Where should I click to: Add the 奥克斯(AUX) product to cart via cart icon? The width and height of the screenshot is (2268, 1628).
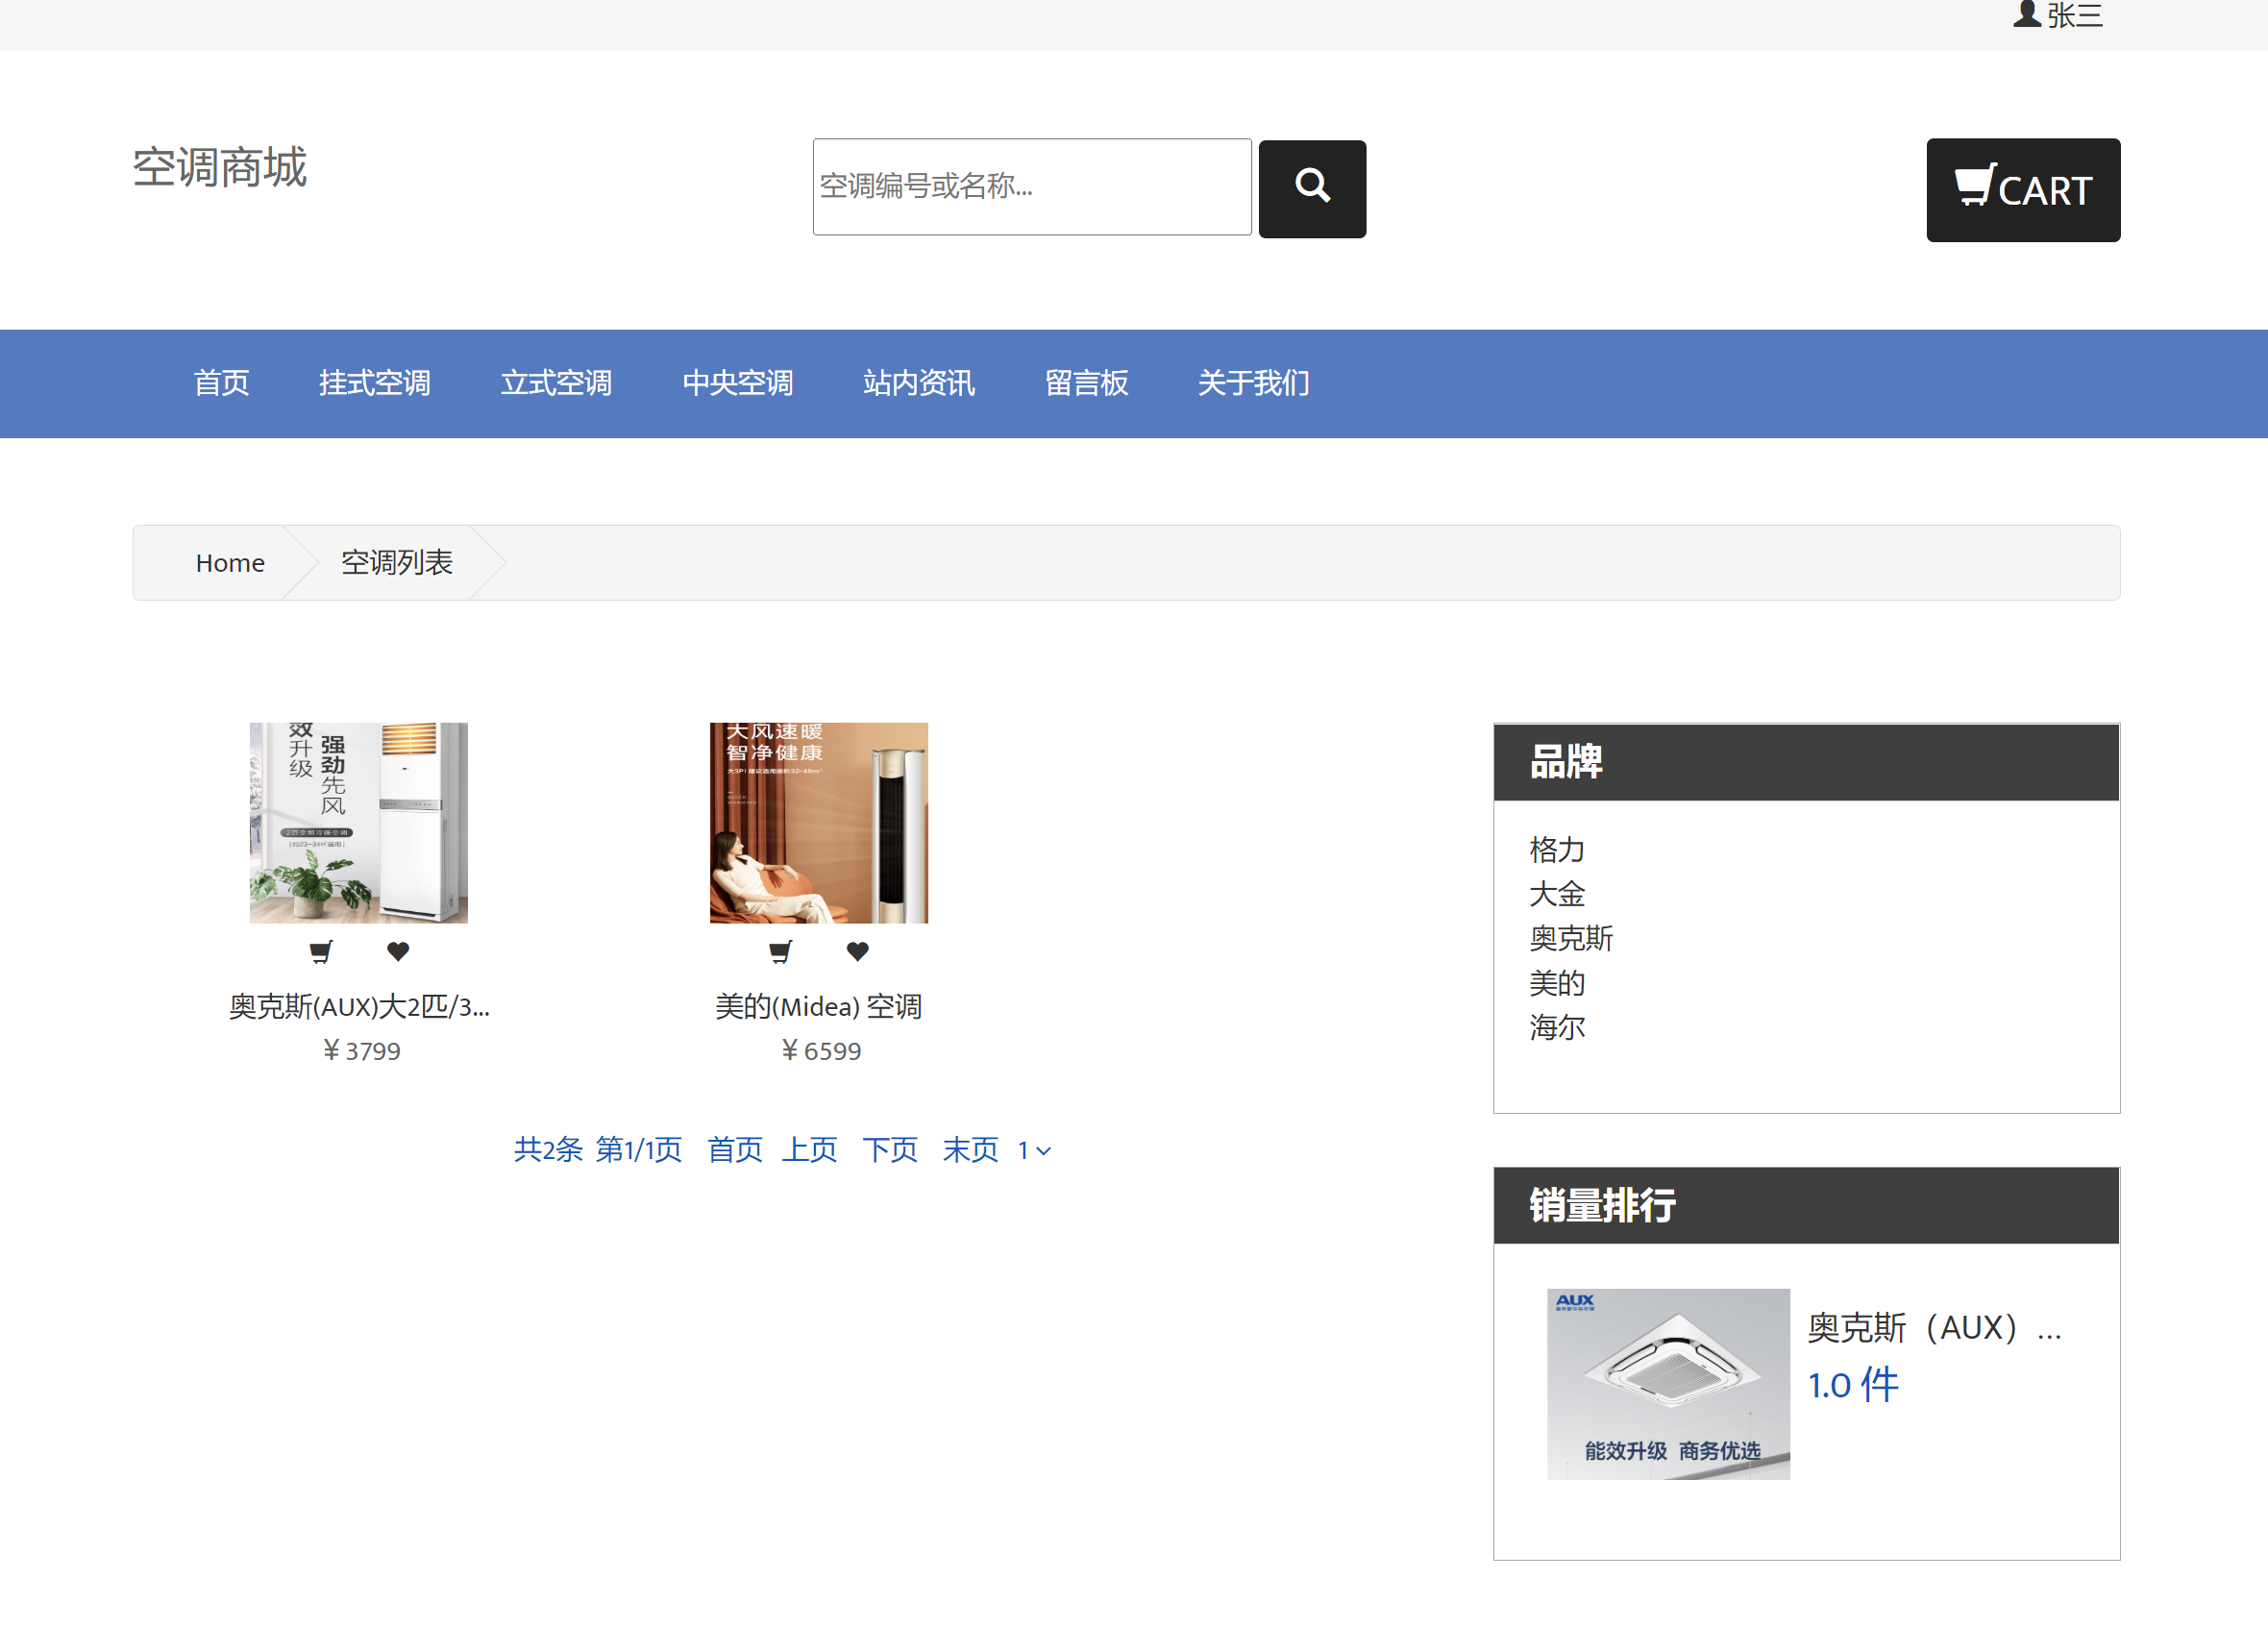point(321,951)
